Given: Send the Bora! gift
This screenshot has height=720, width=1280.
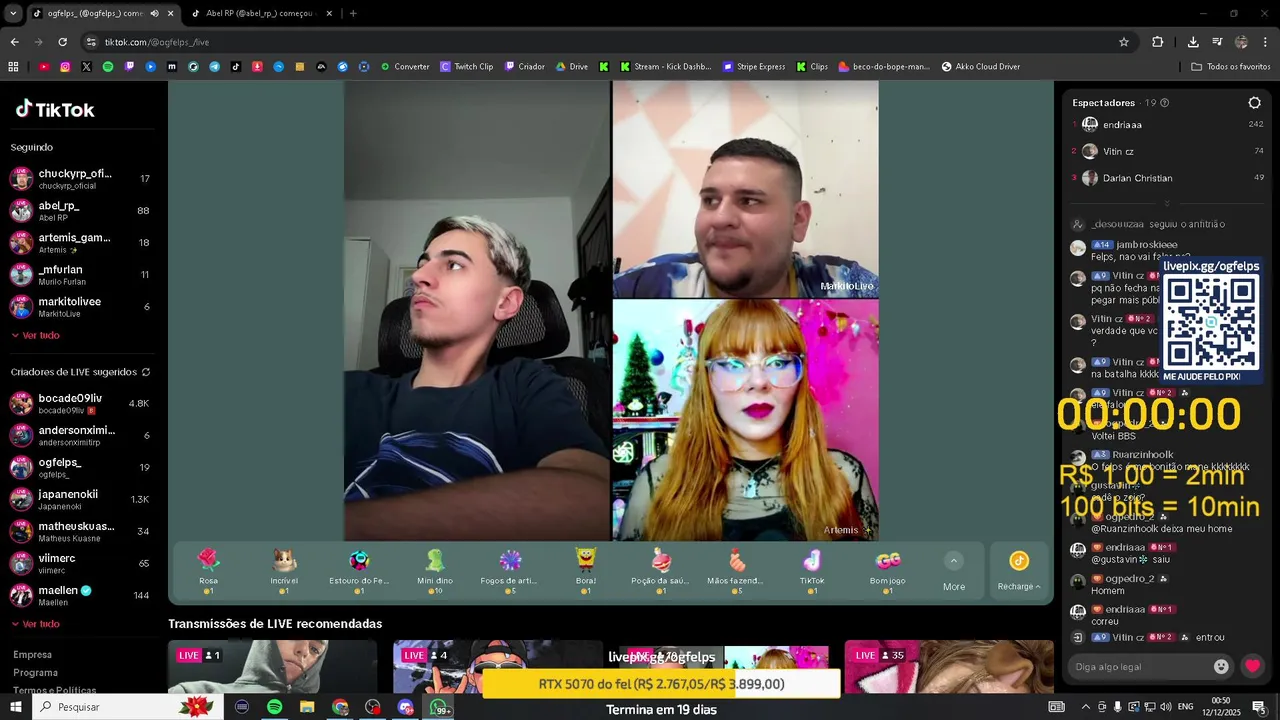Looking at the screenshot, I should click(586, 571).
